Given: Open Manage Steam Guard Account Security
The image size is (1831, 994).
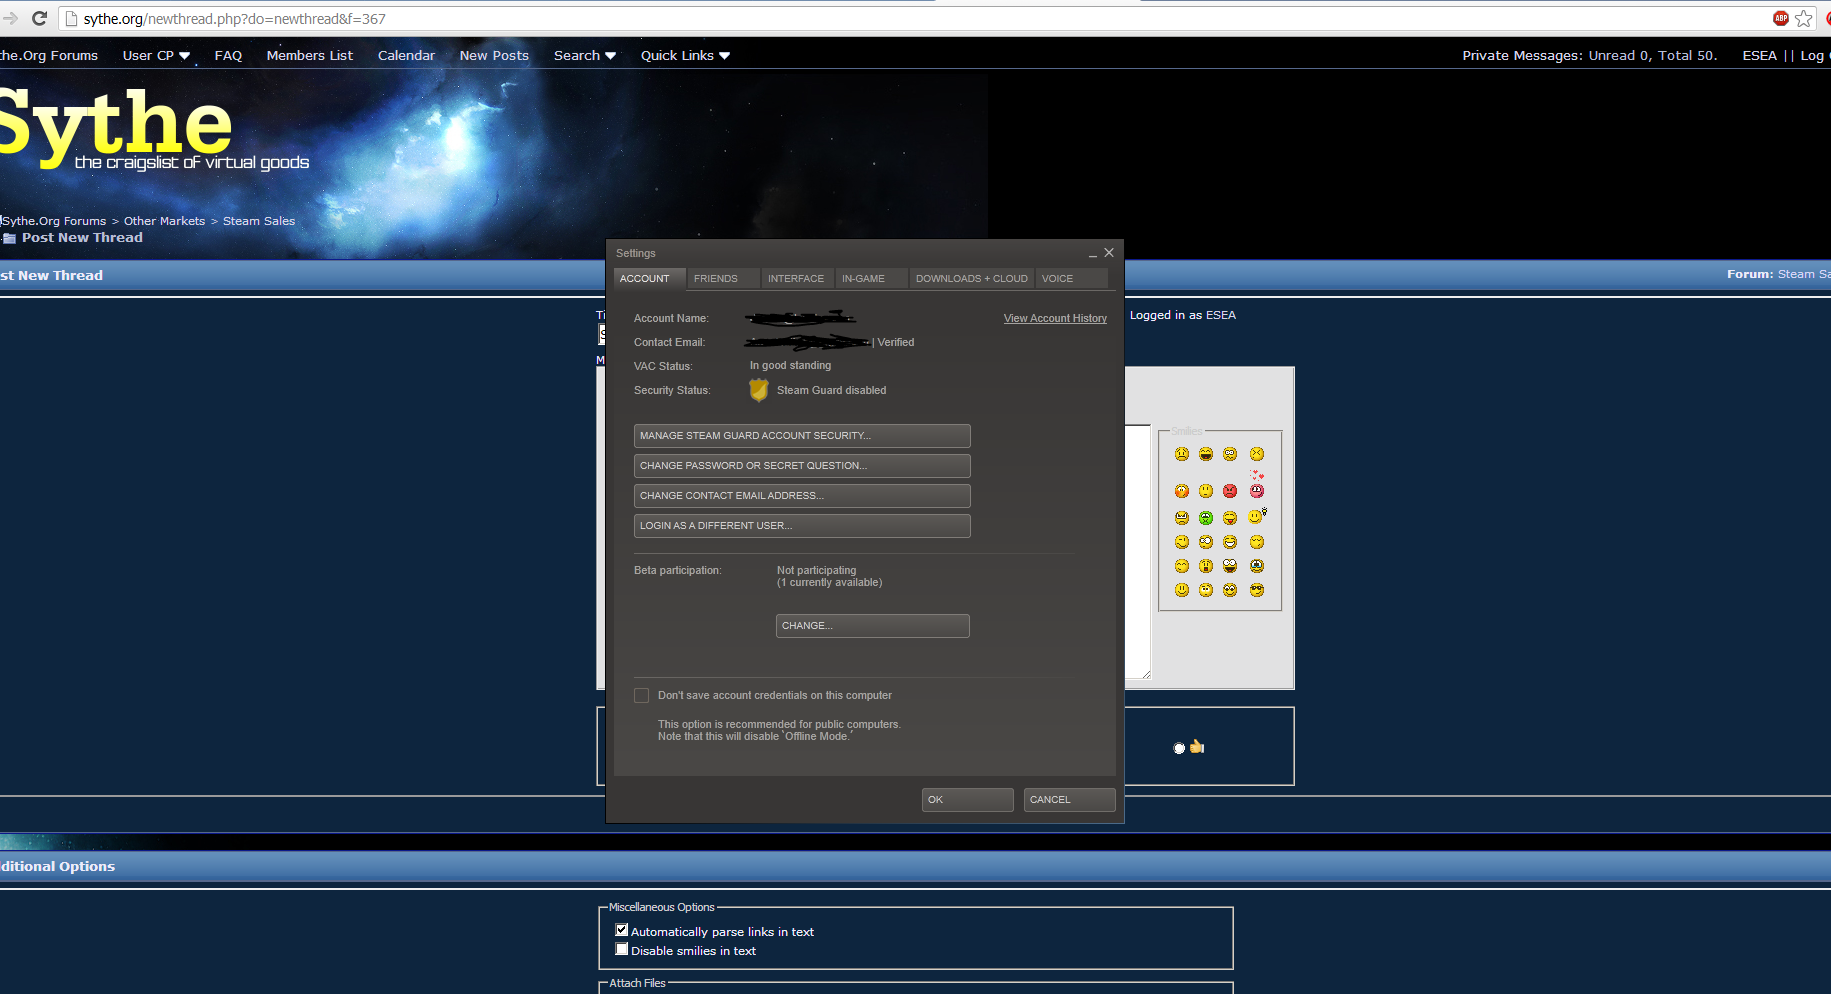Looking at the screenshot, I should click(802, 436).
